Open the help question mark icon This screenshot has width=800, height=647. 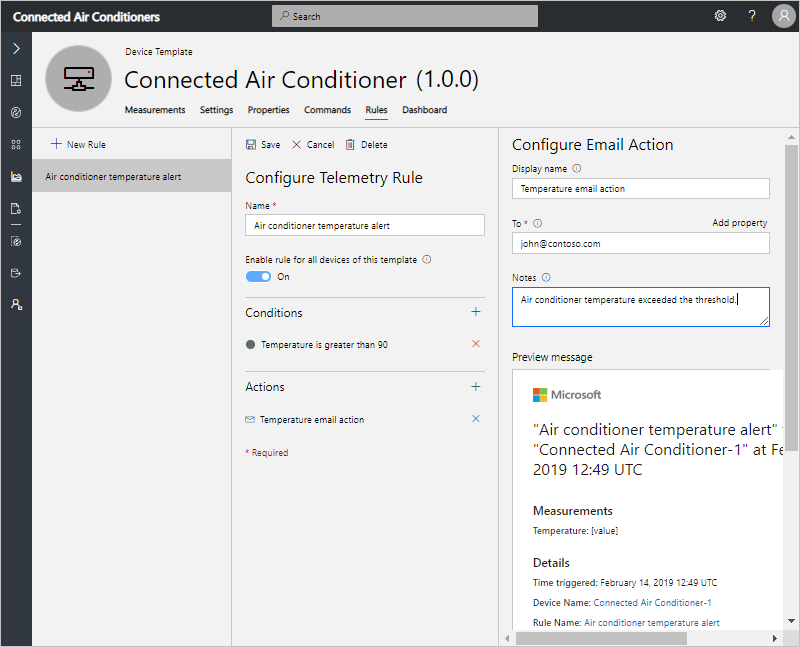click(752, 16)
